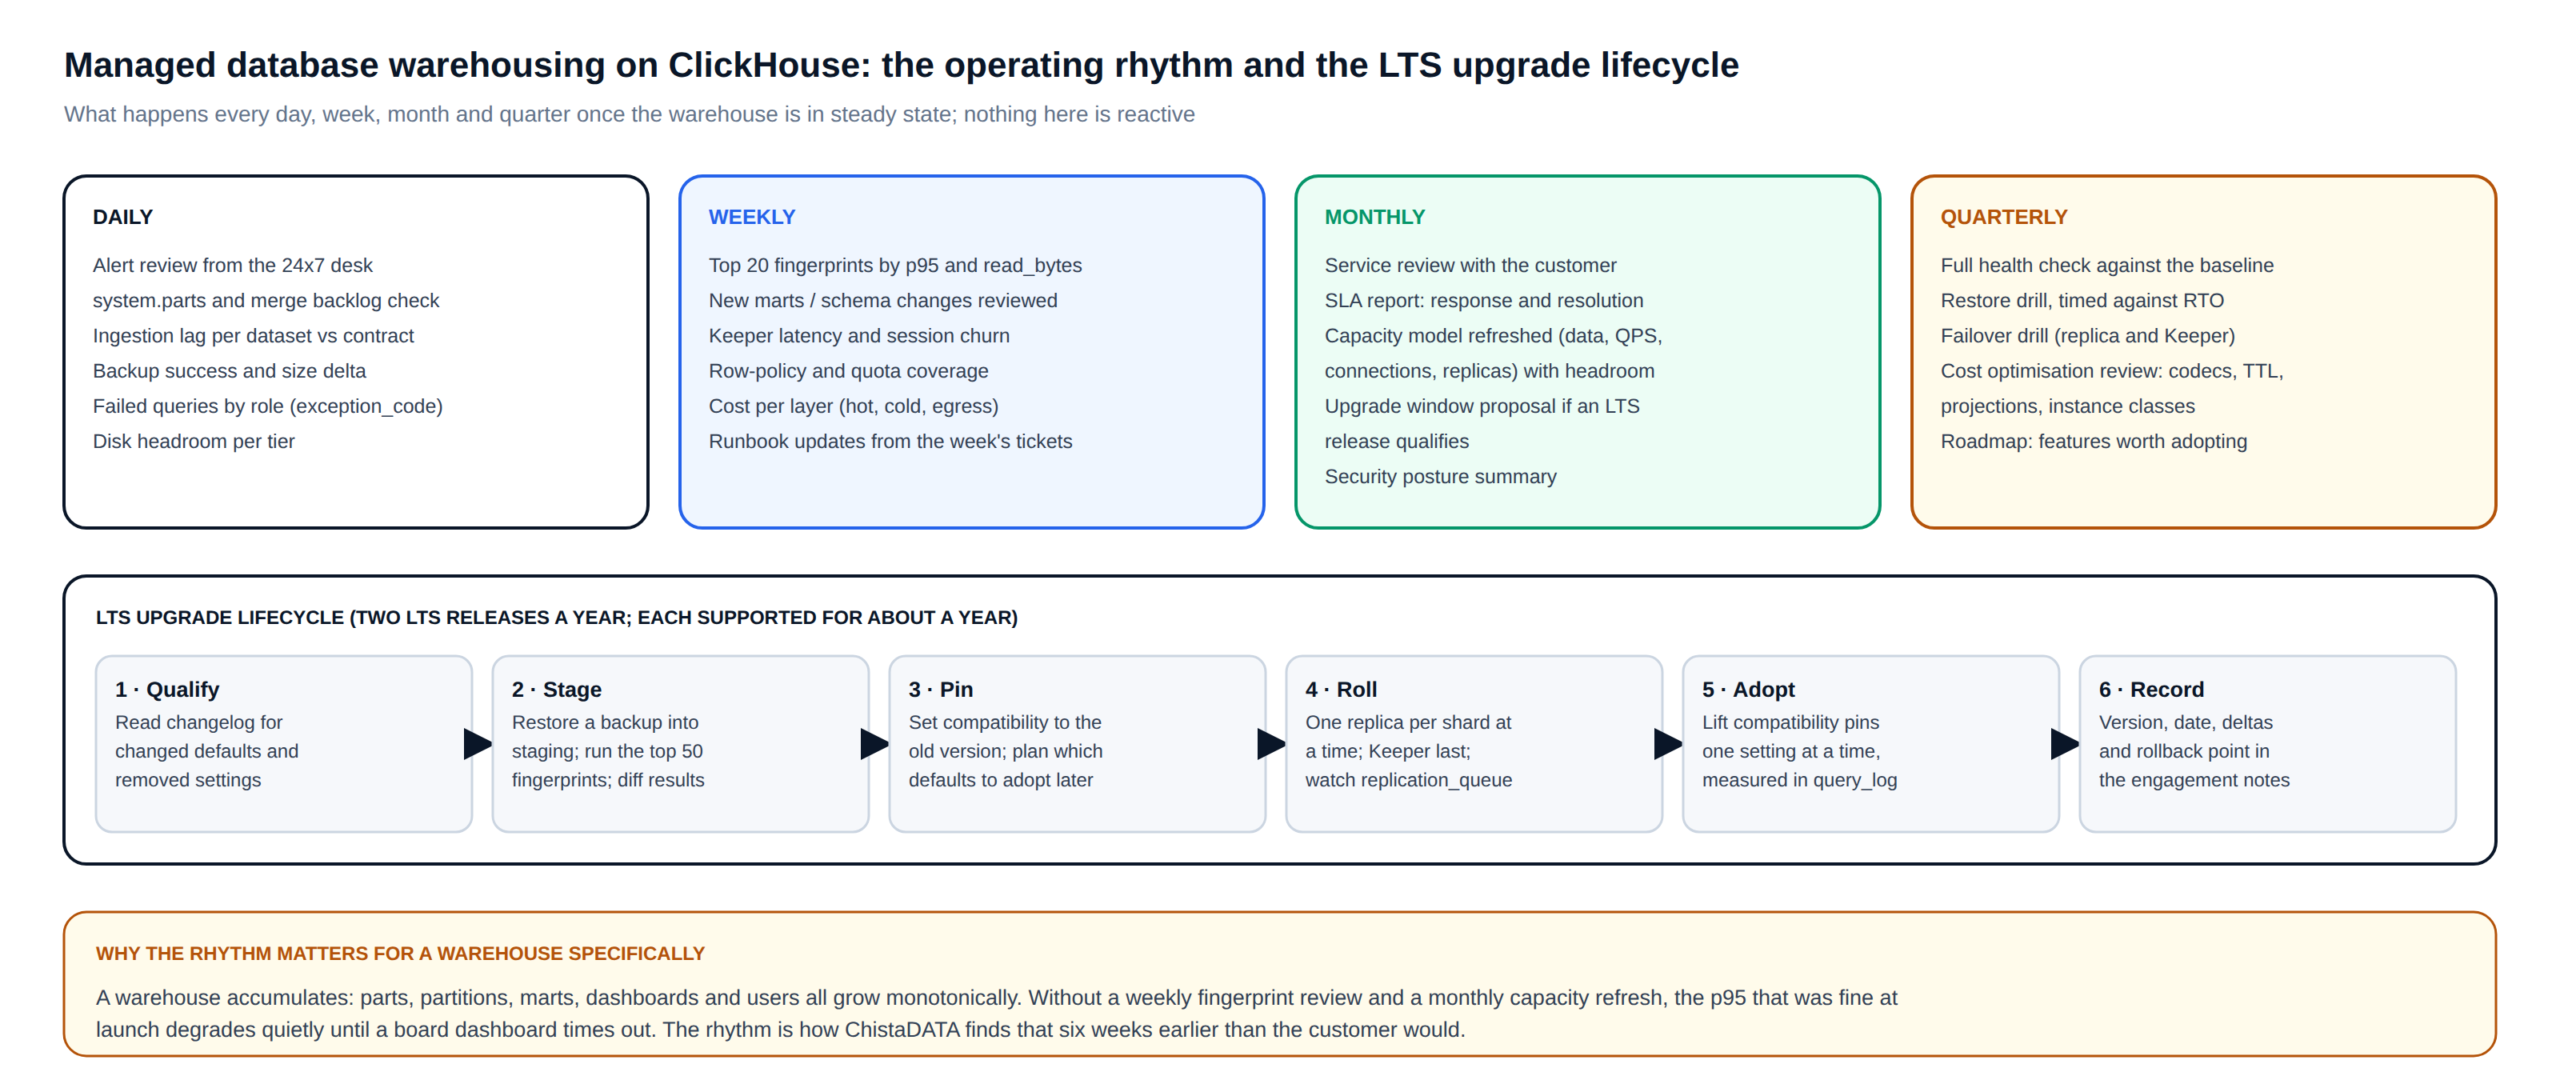Click the main title about ClickHouse warehousing
The width and height of the screenshot is (2560, 1088).
point(901,65)
